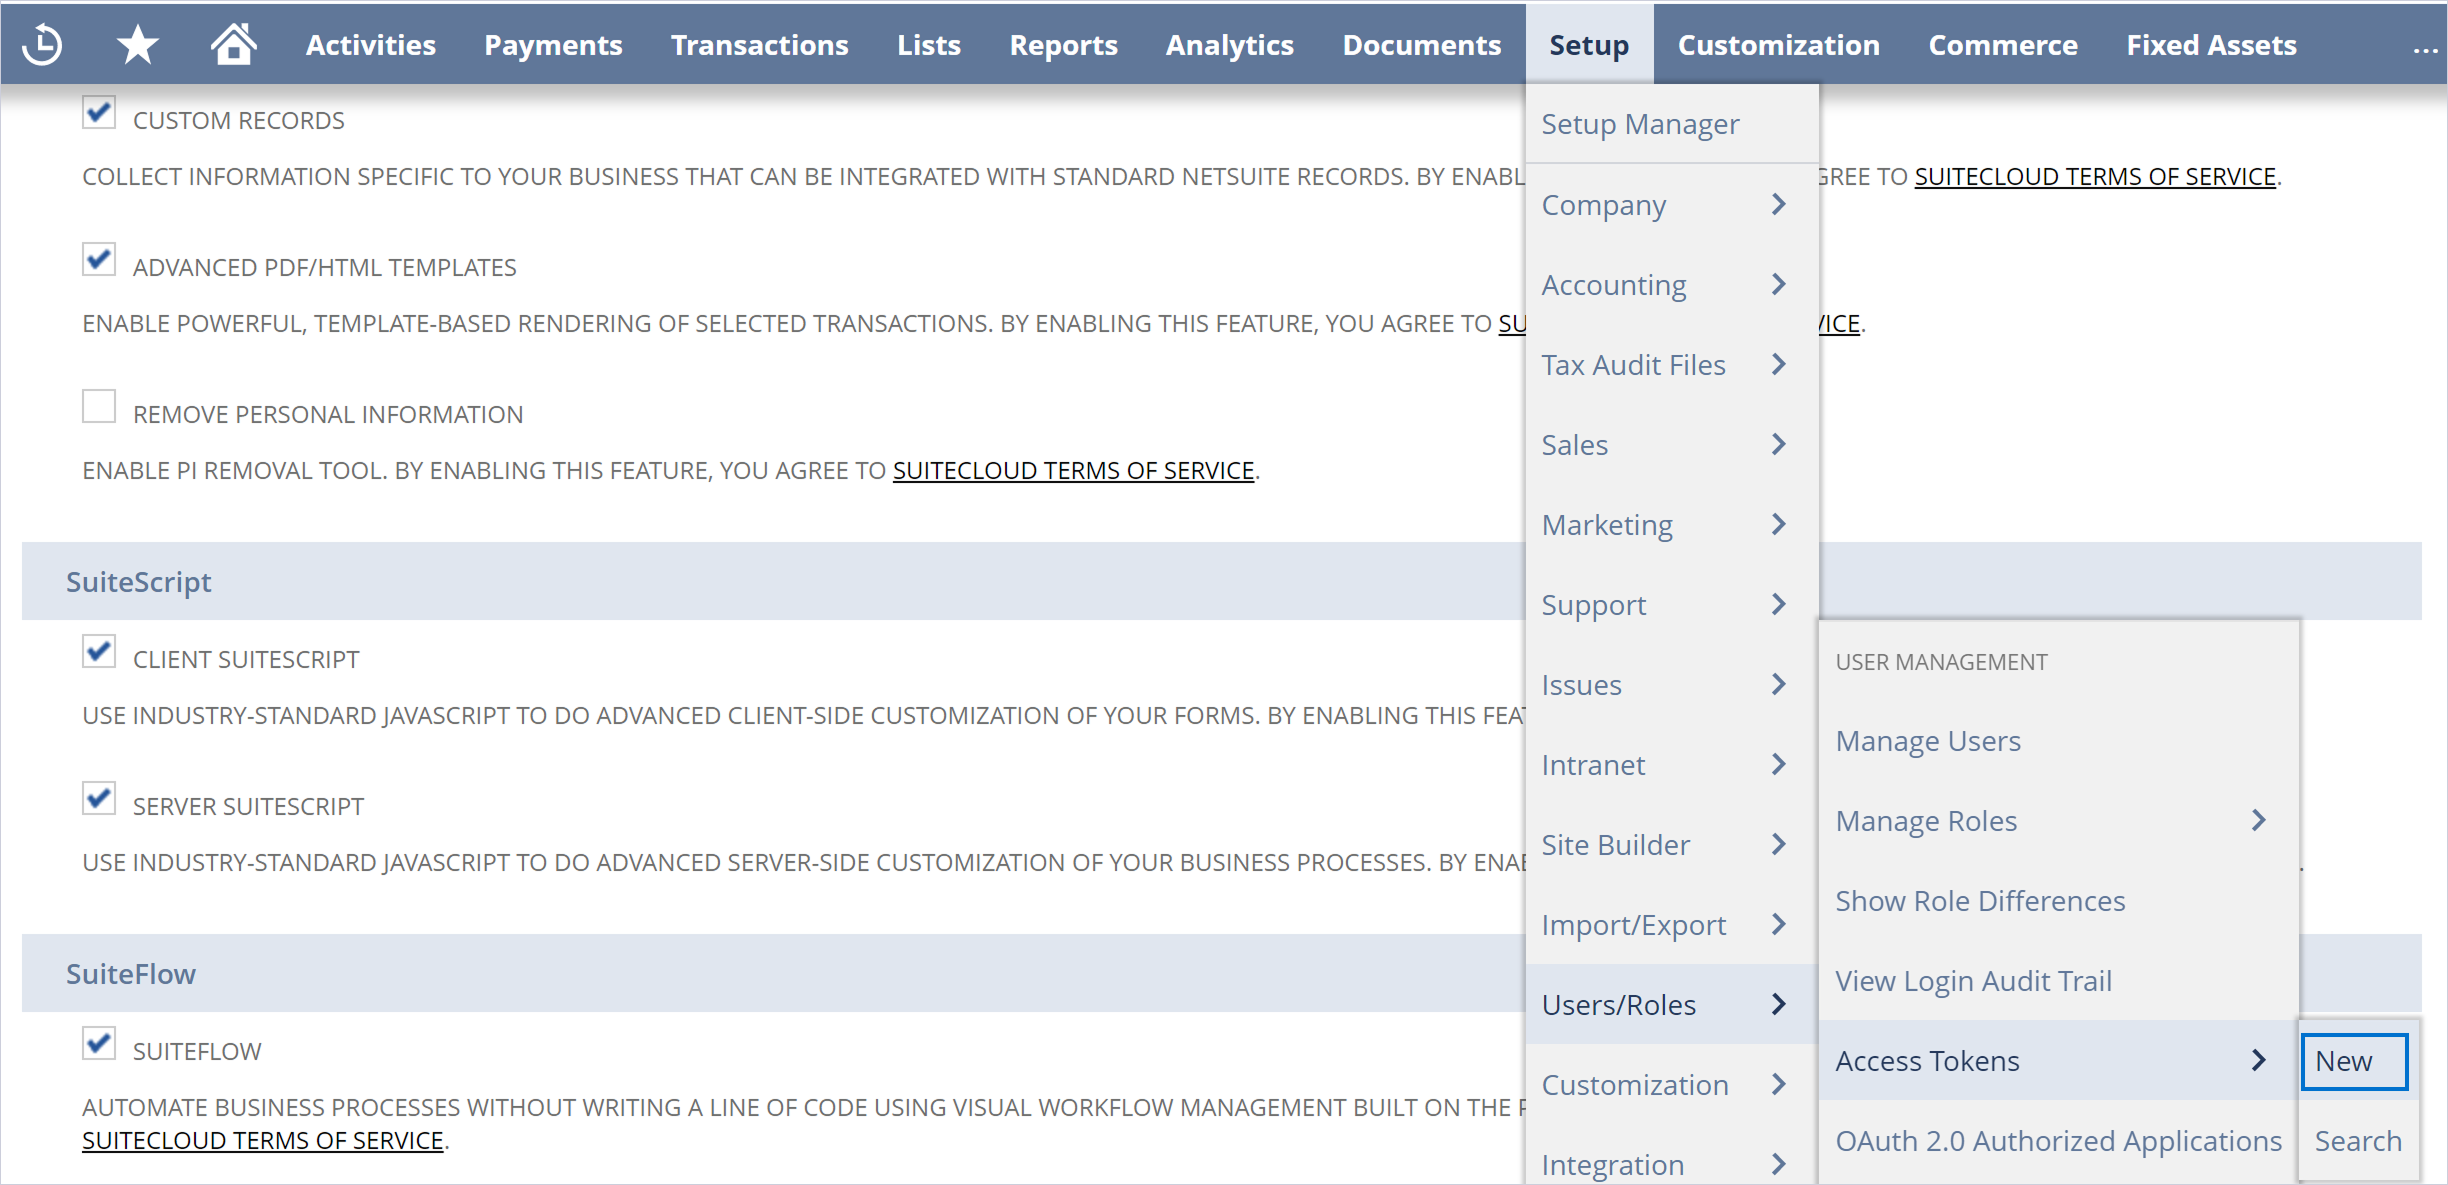Open the Commerce menu
The height and width of the screenshot is (1185, 2448).
tap(2002, 45)
